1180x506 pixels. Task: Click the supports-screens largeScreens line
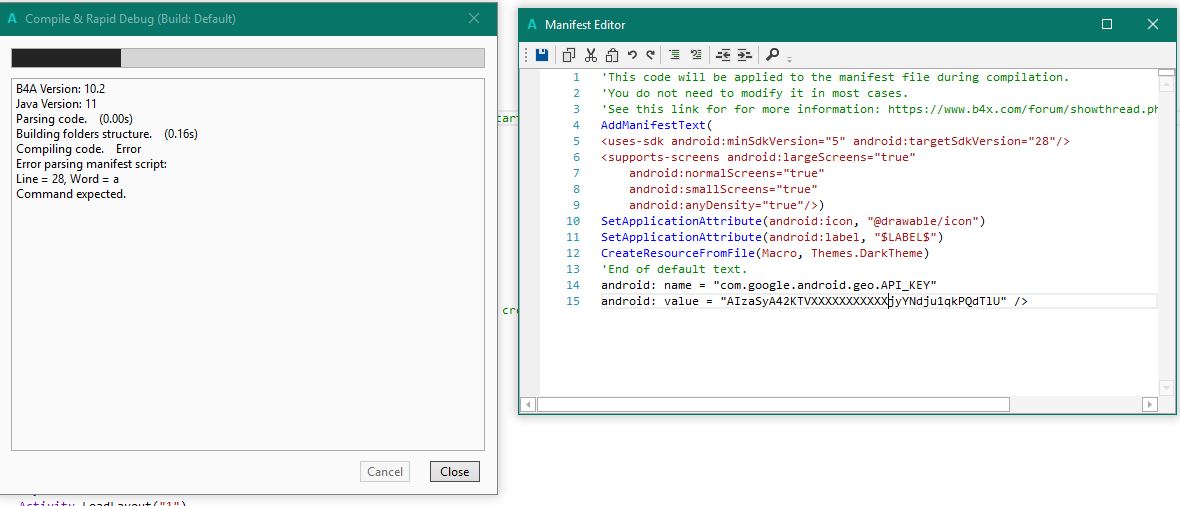[758, 157]
